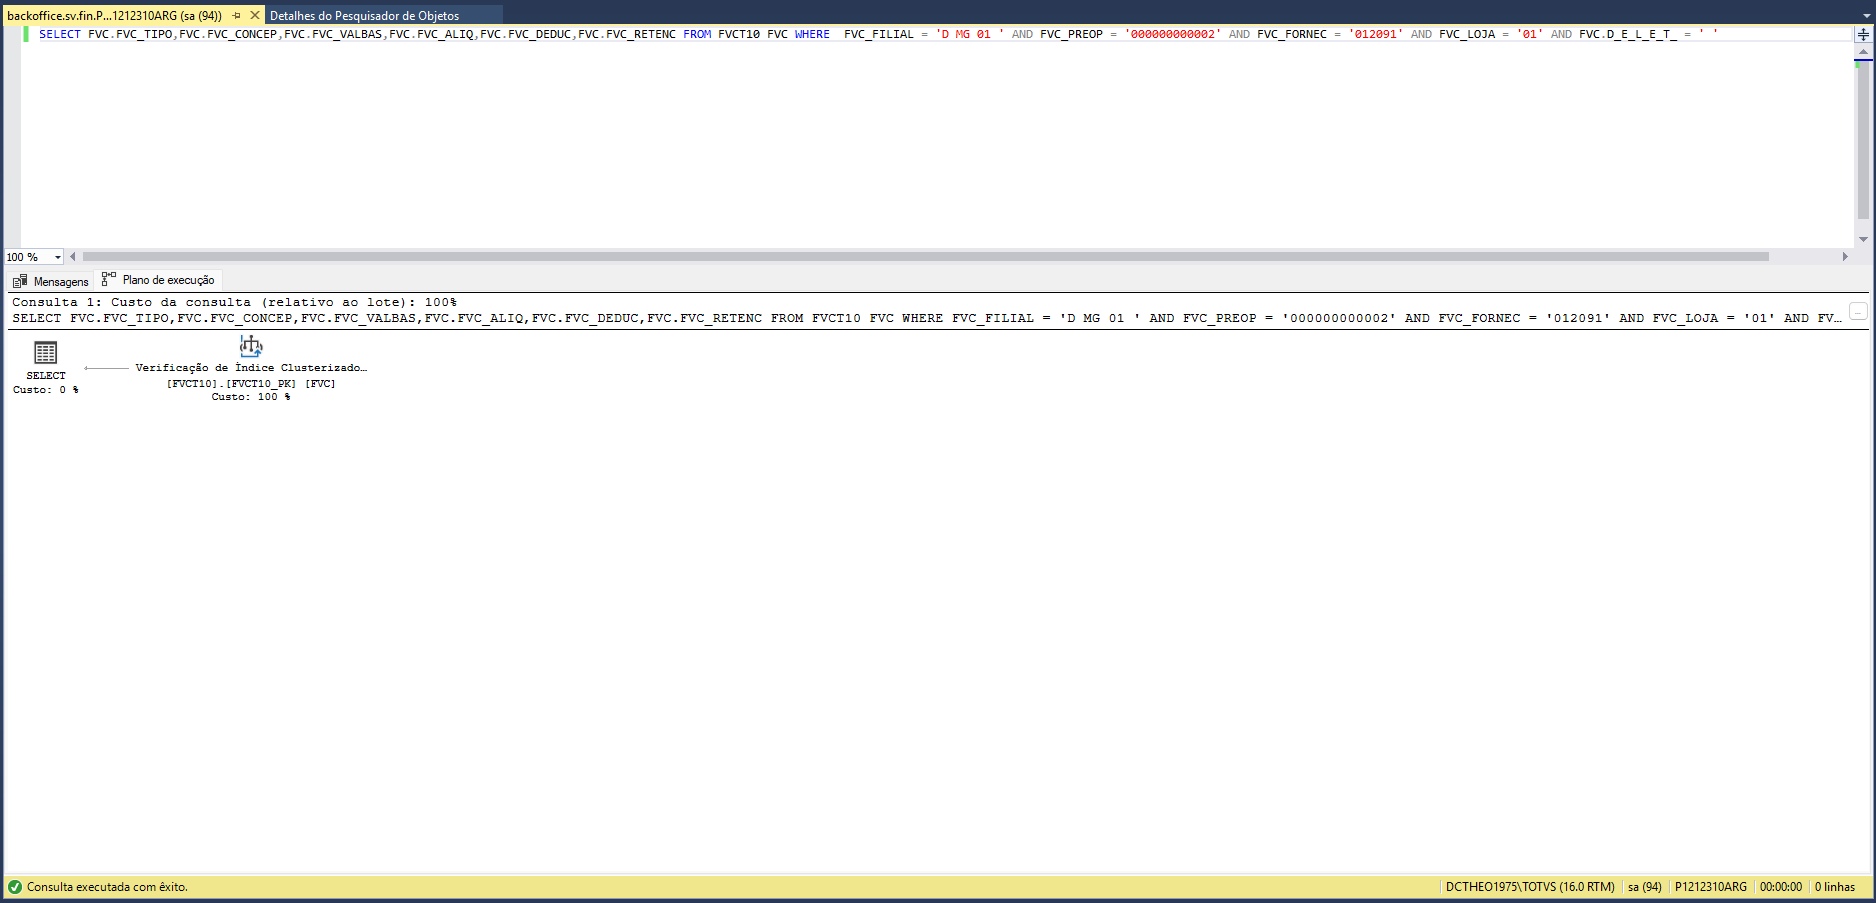This screenshot has width=1876, height=903.
Task: Click the 'D MG 01 ' string literal in editor
Action: click(x=970, y=34)
